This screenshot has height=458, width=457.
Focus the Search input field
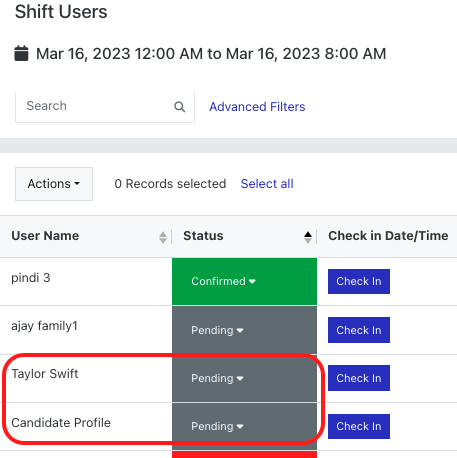click(105, 107)
